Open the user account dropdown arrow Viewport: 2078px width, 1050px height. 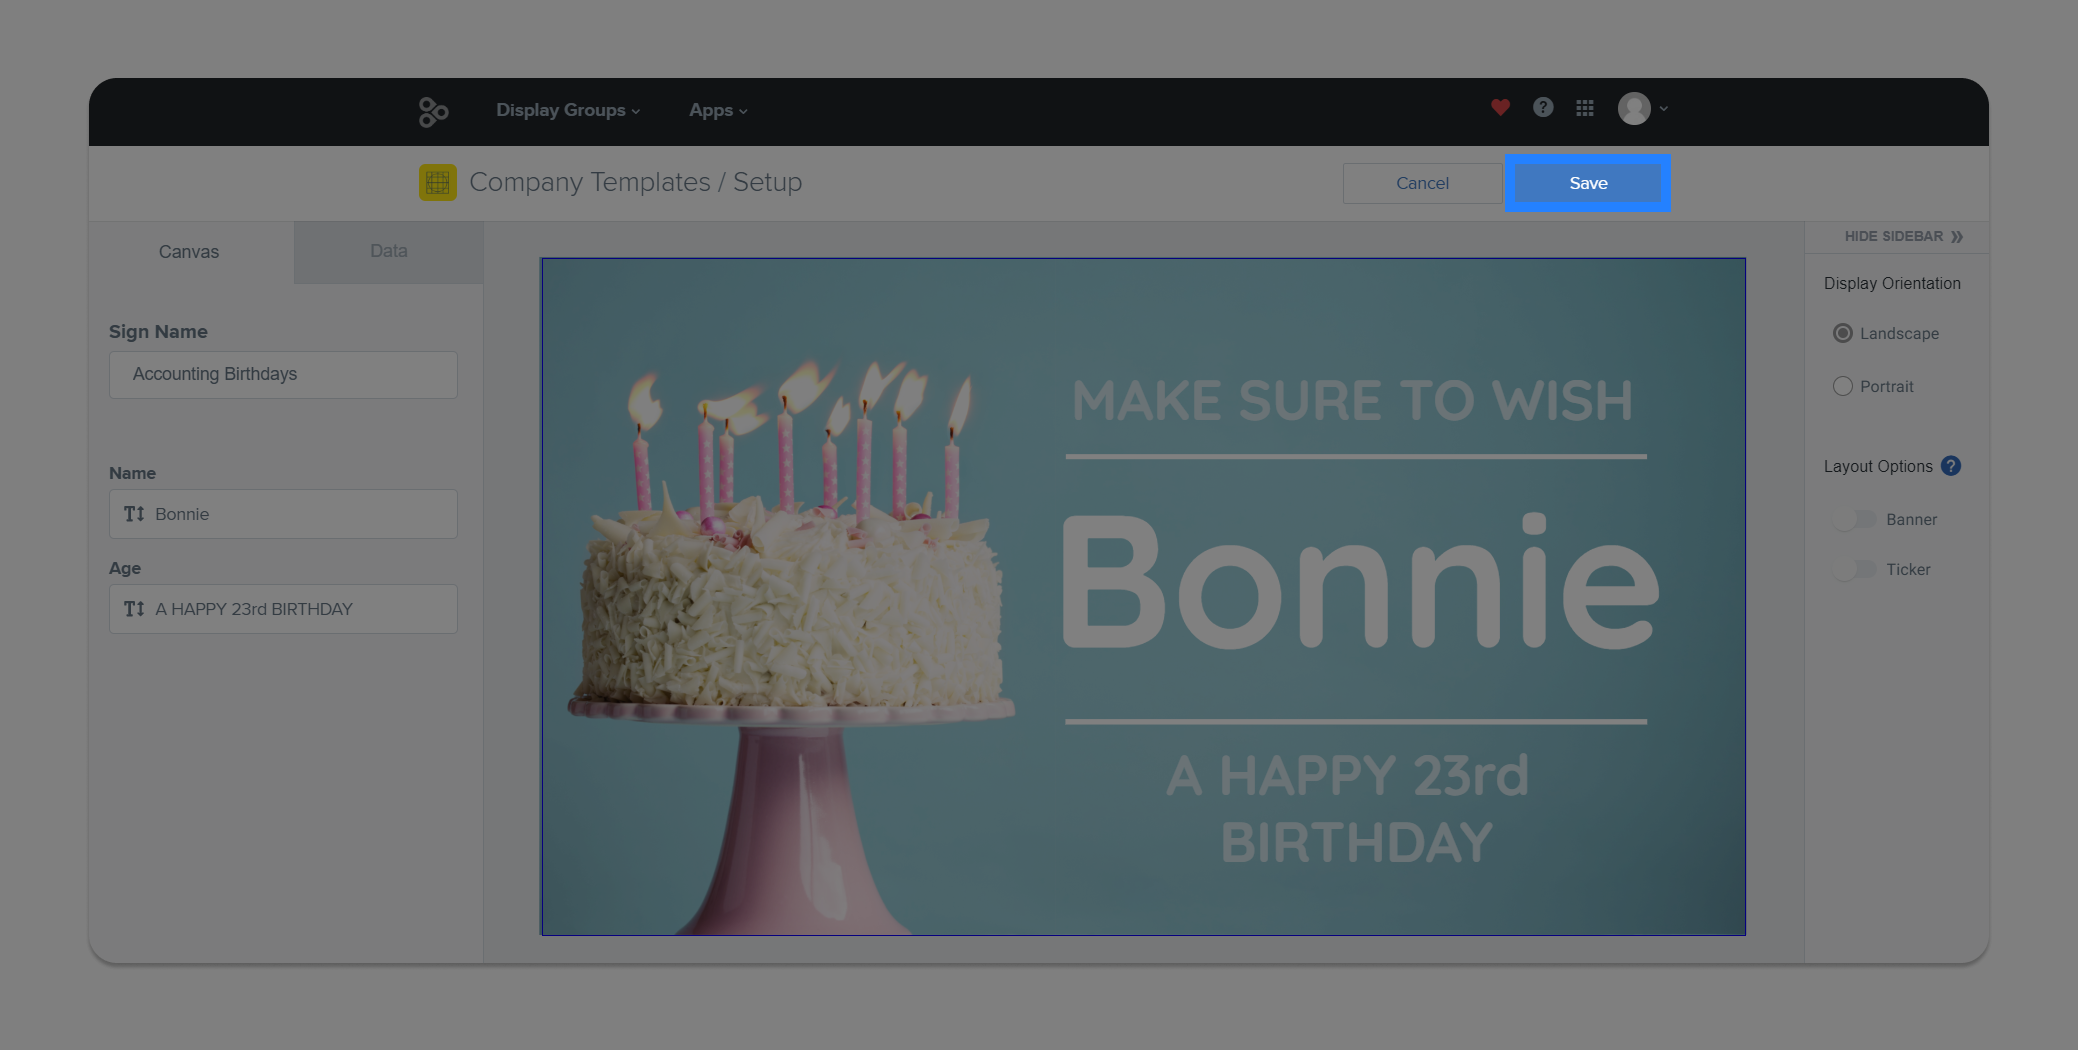[x=1664, y=109]
